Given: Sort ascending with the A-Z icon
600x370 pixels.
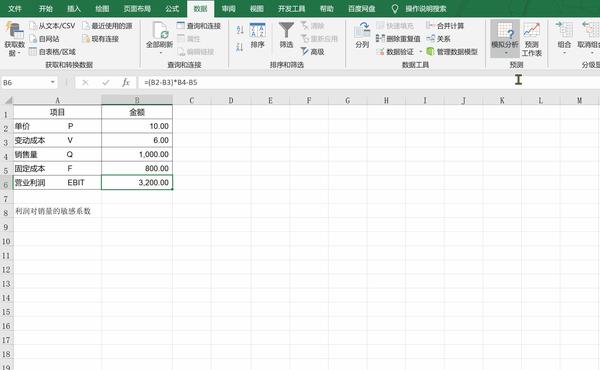Looking at the screenshot, I should coord(240,30).
